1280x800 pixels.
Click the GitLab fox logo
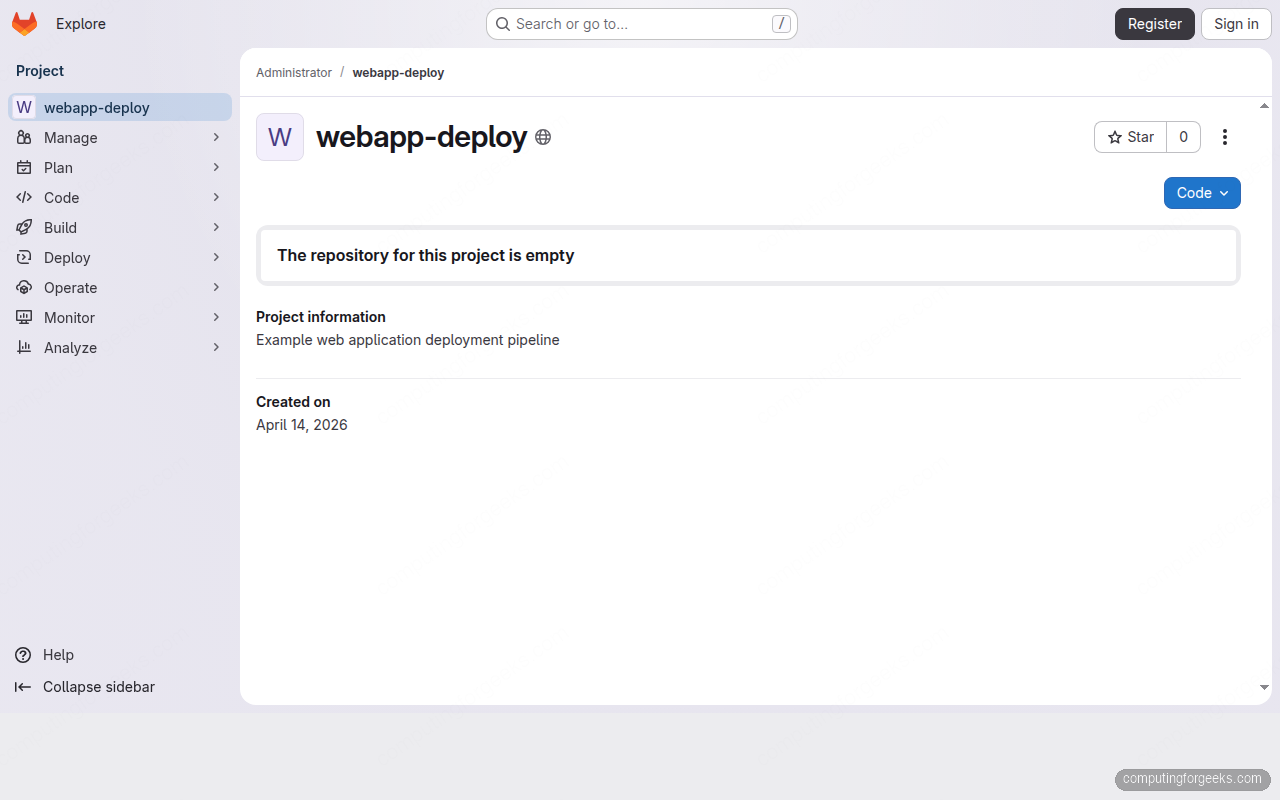pyautogui.click(x=24, y=23)
